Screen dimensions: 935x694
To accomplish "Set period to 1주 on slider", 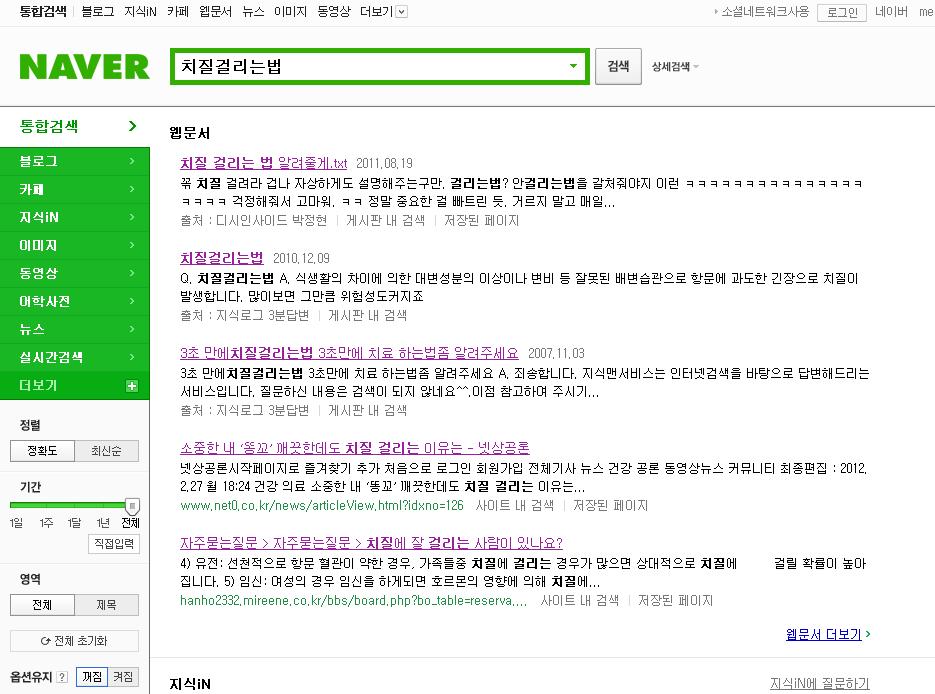I will point(46,523).
